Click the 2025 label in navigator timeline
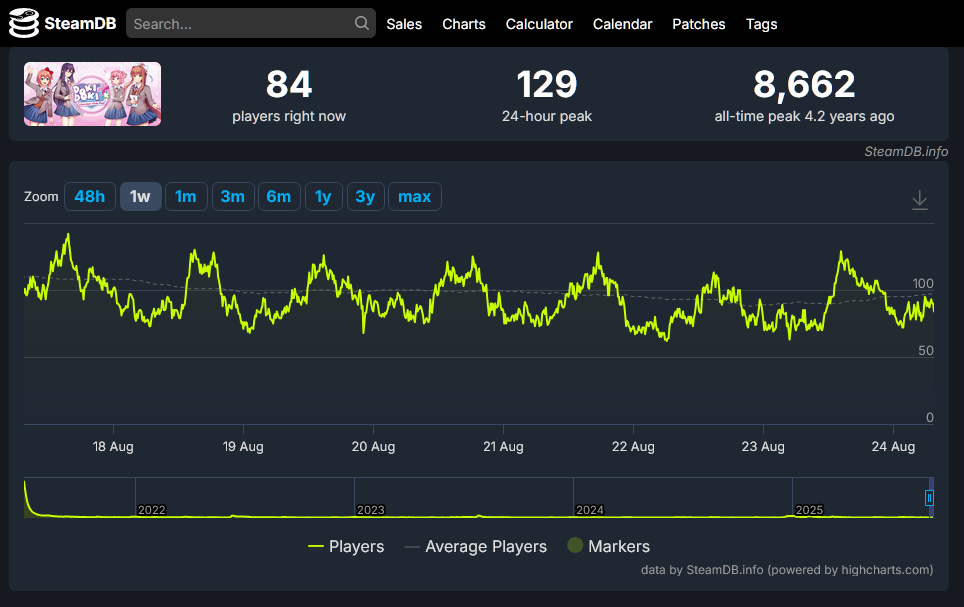This screenshot has width=964, height=607. click(x=809, y=510)
